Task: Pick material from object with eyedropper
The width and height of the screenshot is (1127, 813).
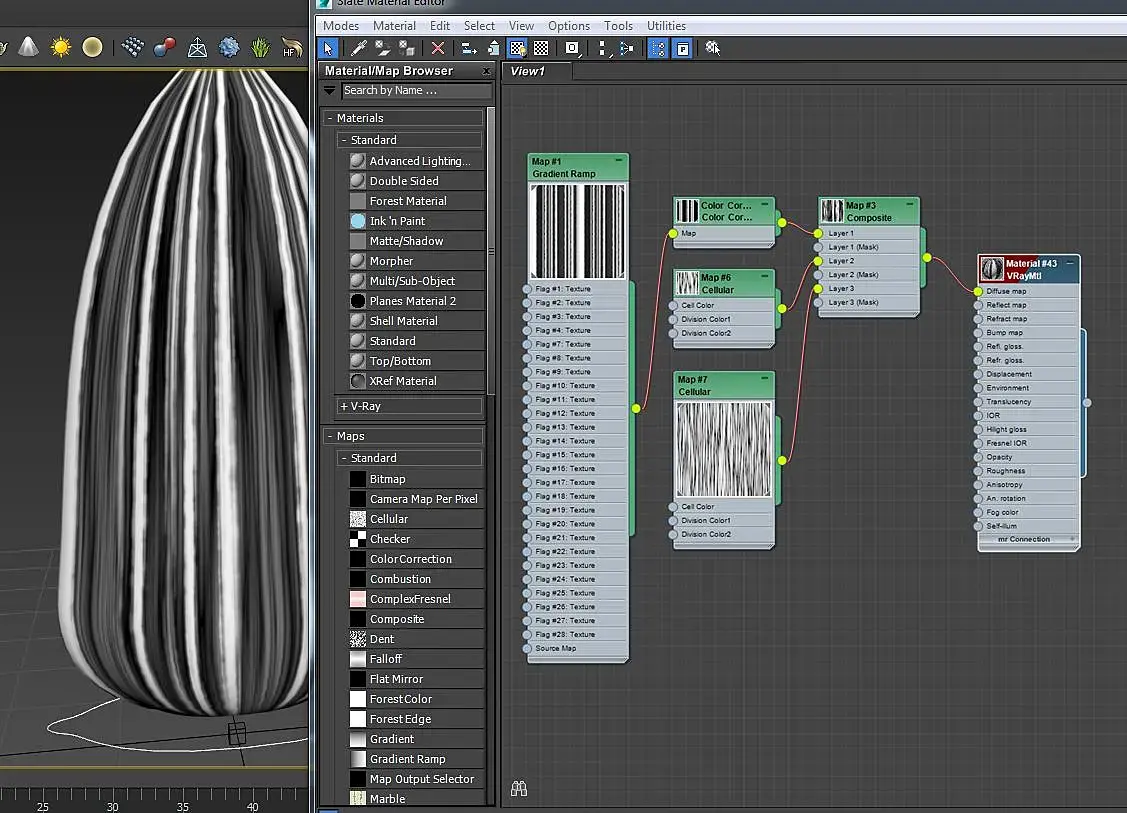Action: point(360,48)
